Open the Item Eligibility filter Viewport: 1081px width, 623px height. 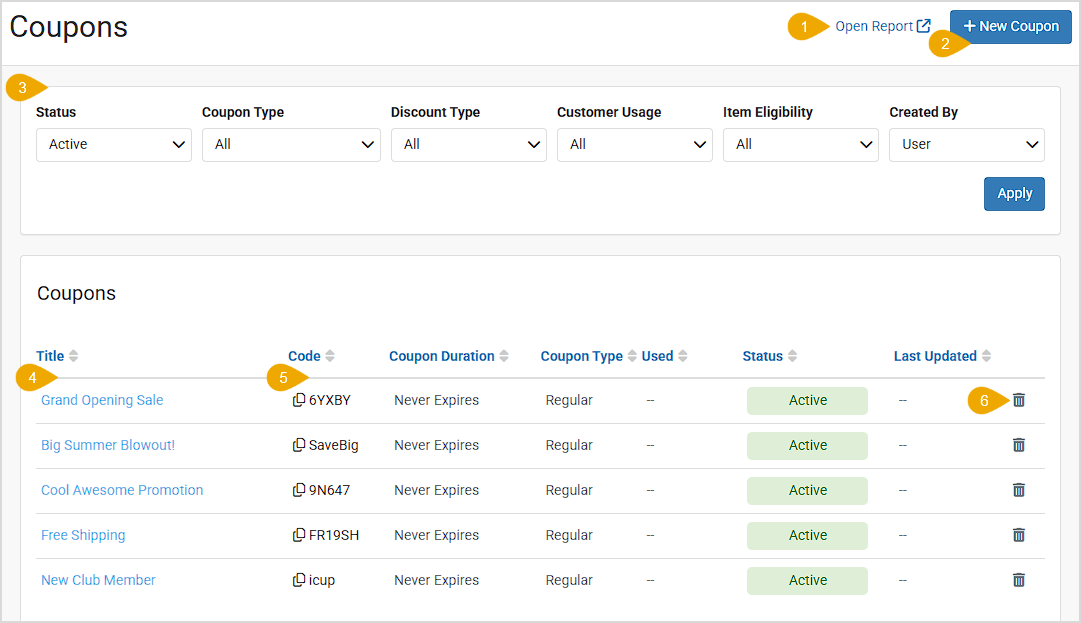pyautogui.click(x=800, y=145)
